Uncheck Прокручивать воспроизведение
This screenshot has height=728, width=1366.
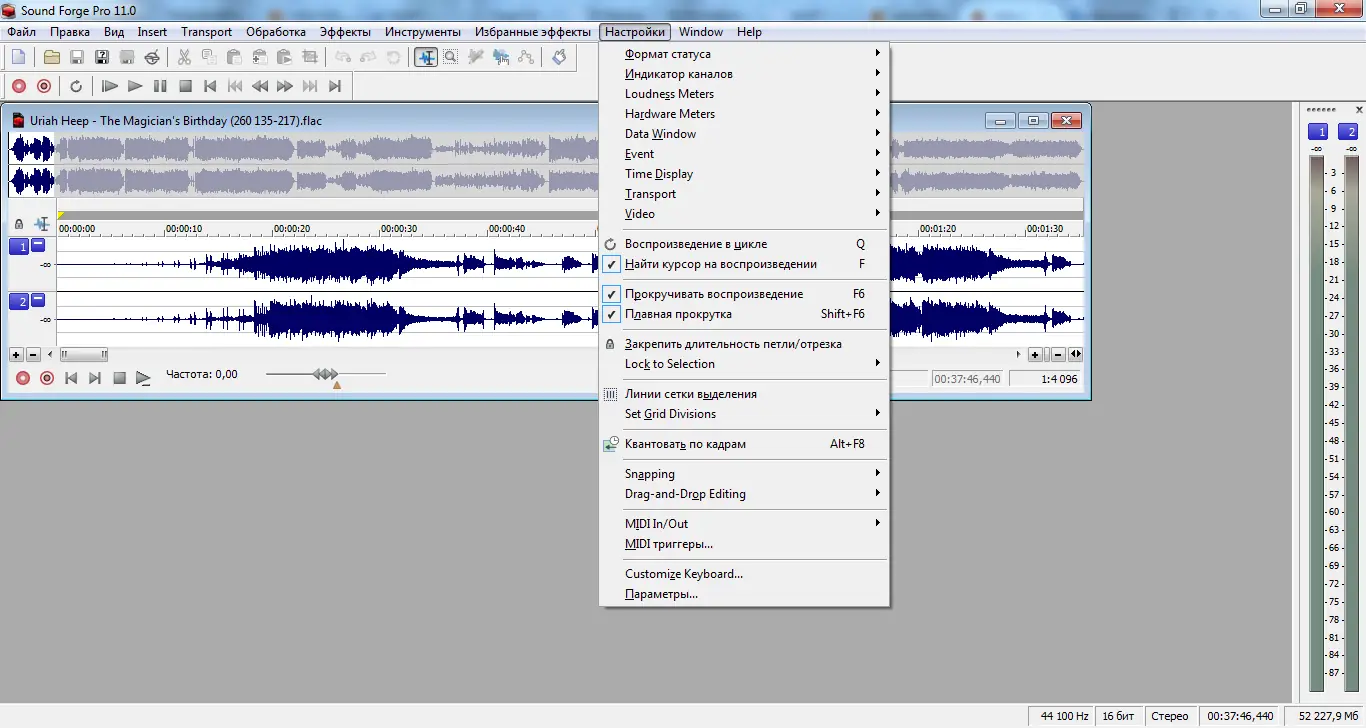[x=744, y=294]
